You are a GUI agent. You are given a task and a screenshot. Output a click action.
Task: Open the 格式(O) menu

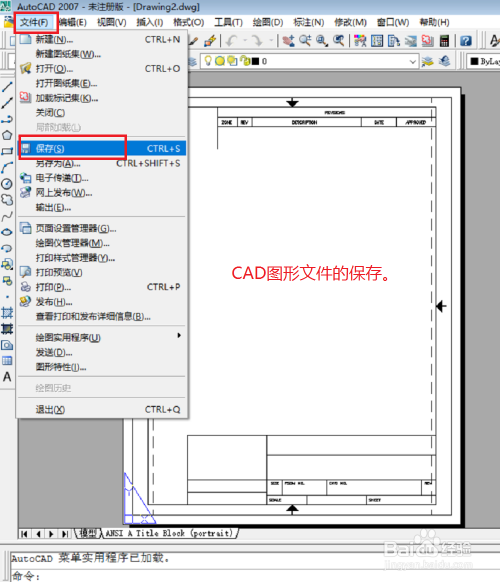(189, 22)
